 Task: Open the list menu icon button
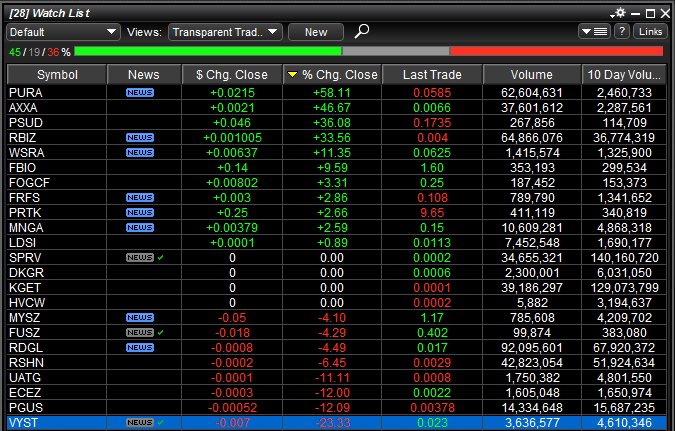[594, 31]
